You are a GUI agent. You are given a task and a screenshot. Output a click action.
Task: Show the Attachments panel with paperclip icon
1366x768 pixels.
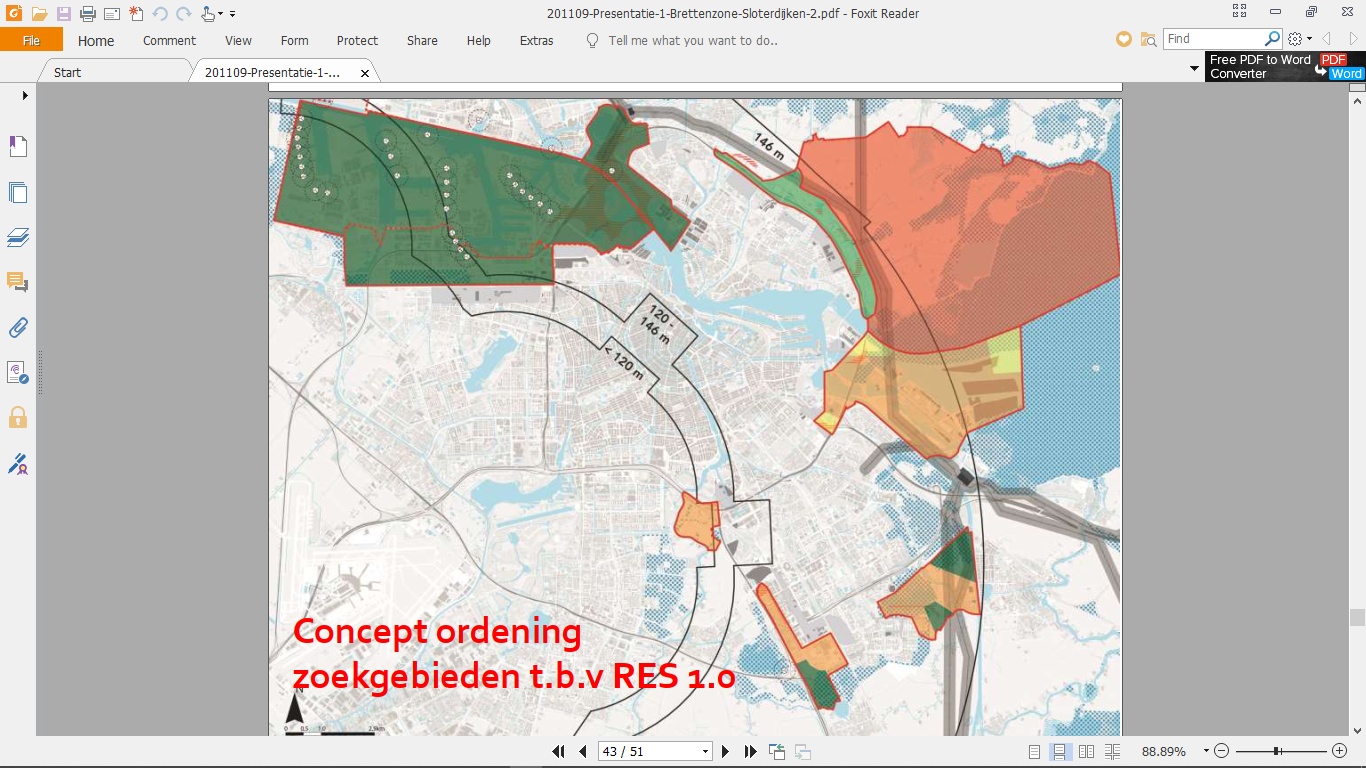coord(18,327)
